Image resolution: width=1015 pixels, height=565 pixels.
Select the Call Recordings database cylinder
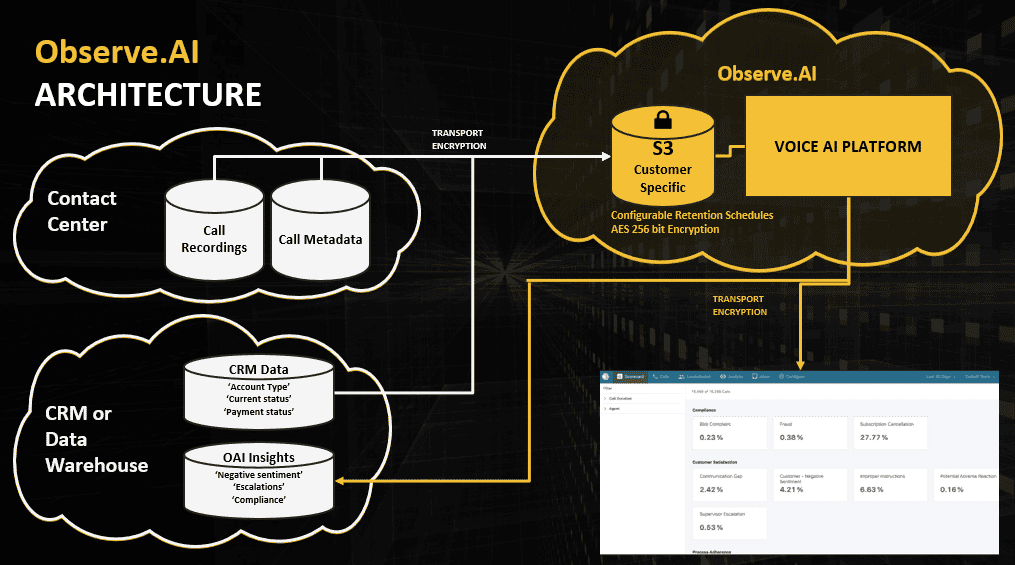click(214, 232)
